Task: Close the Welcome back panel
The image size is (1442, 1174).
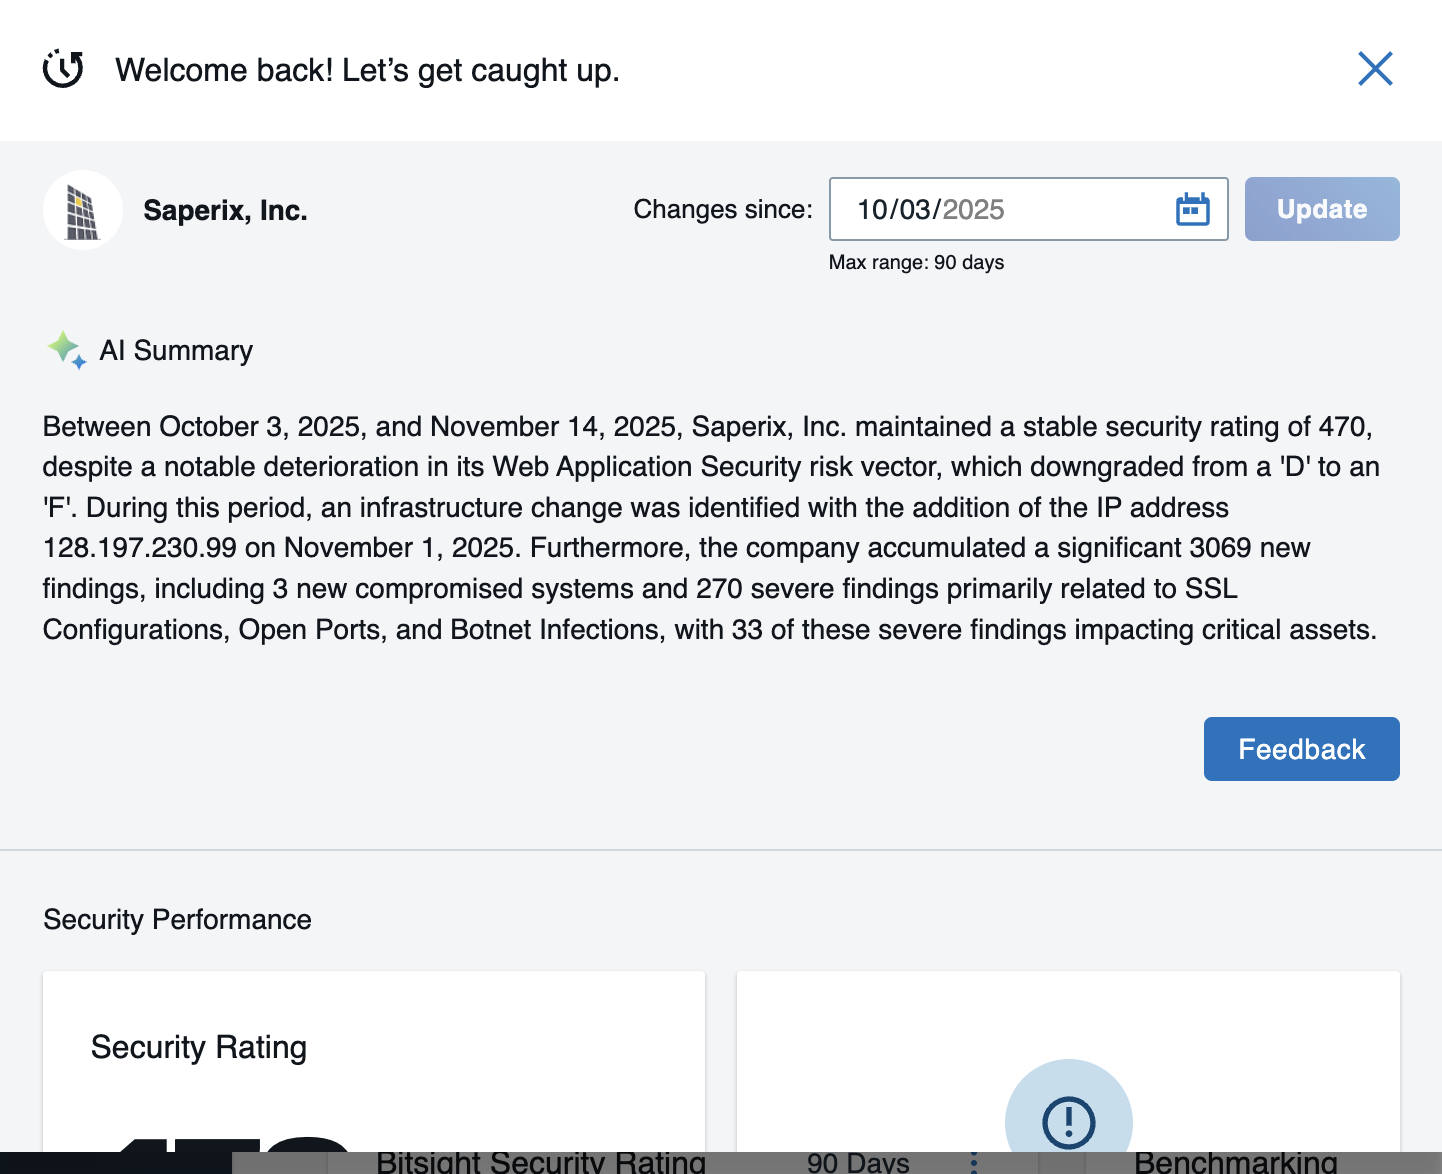Action: pyautogui.click(x=1375, y=69)
